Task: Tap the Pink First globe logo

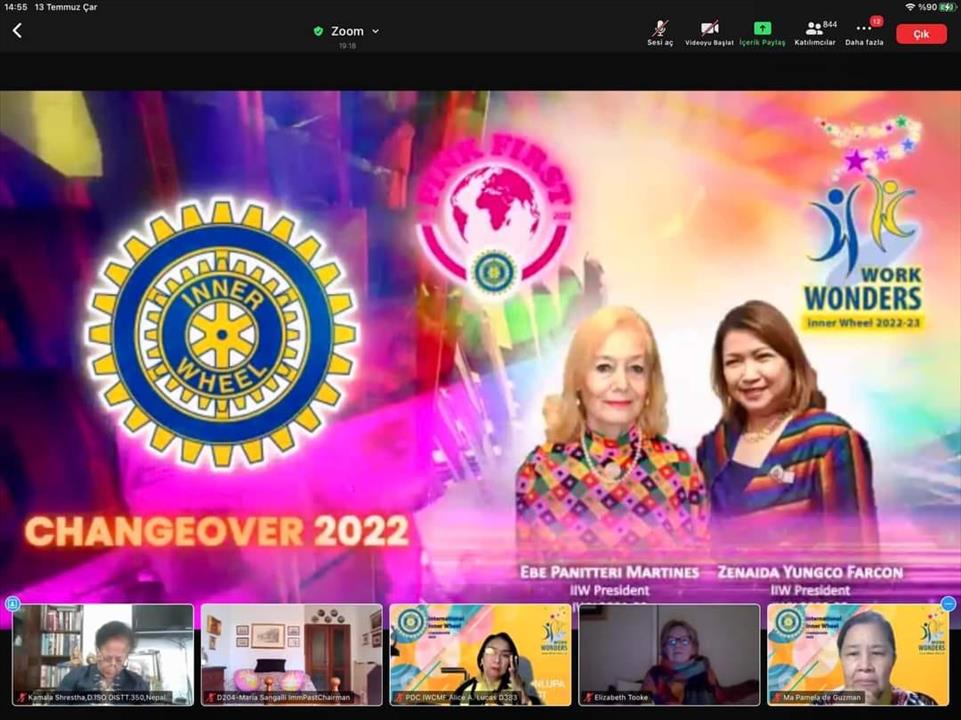Action: [x=494, y=214]
